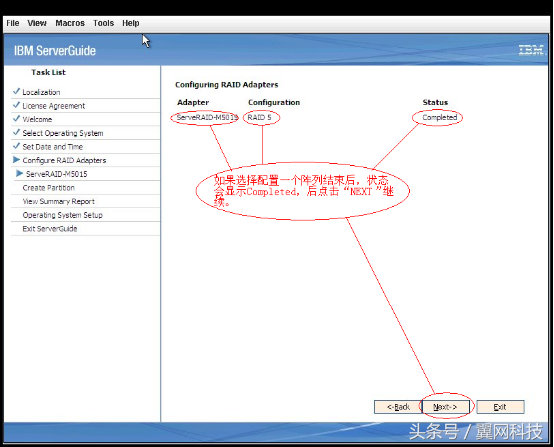
Task: Open the Macros menu
Action: 70,23
